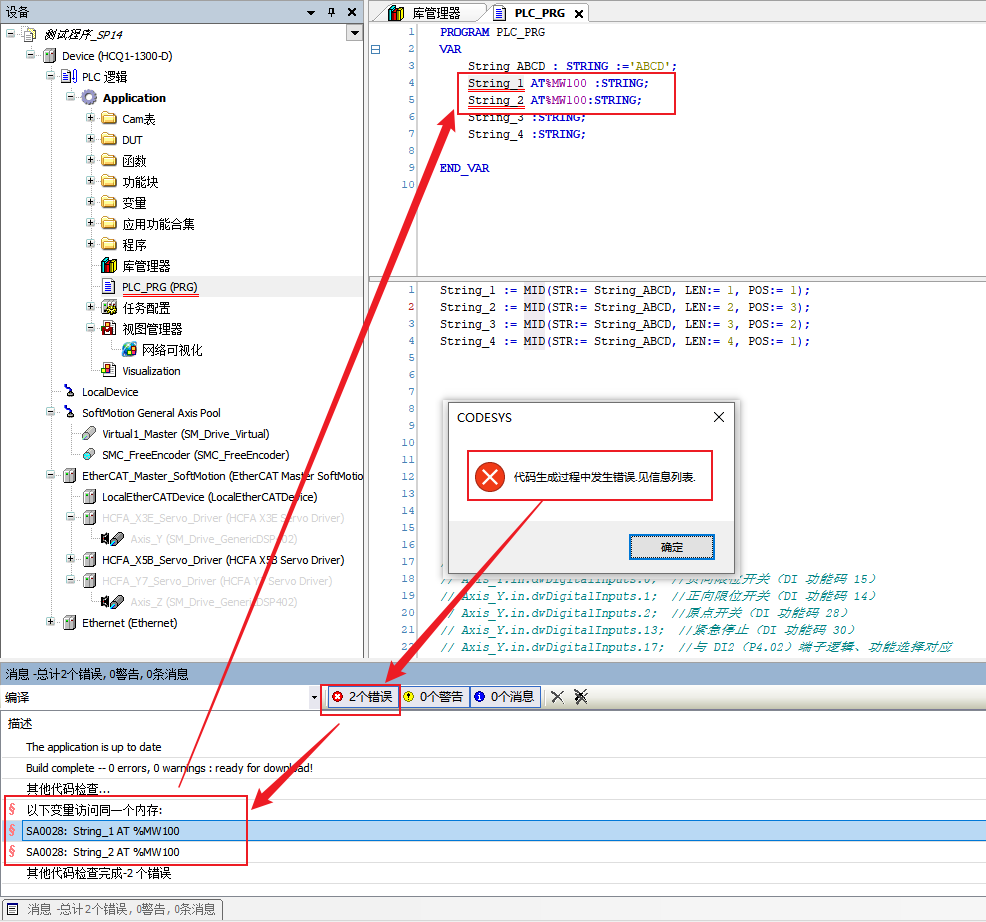The width and height of the screenshot is (986, 922).
Task: Toggle the 0个消息 message filter
Action: pyautogui.click(x=504, y=697)
